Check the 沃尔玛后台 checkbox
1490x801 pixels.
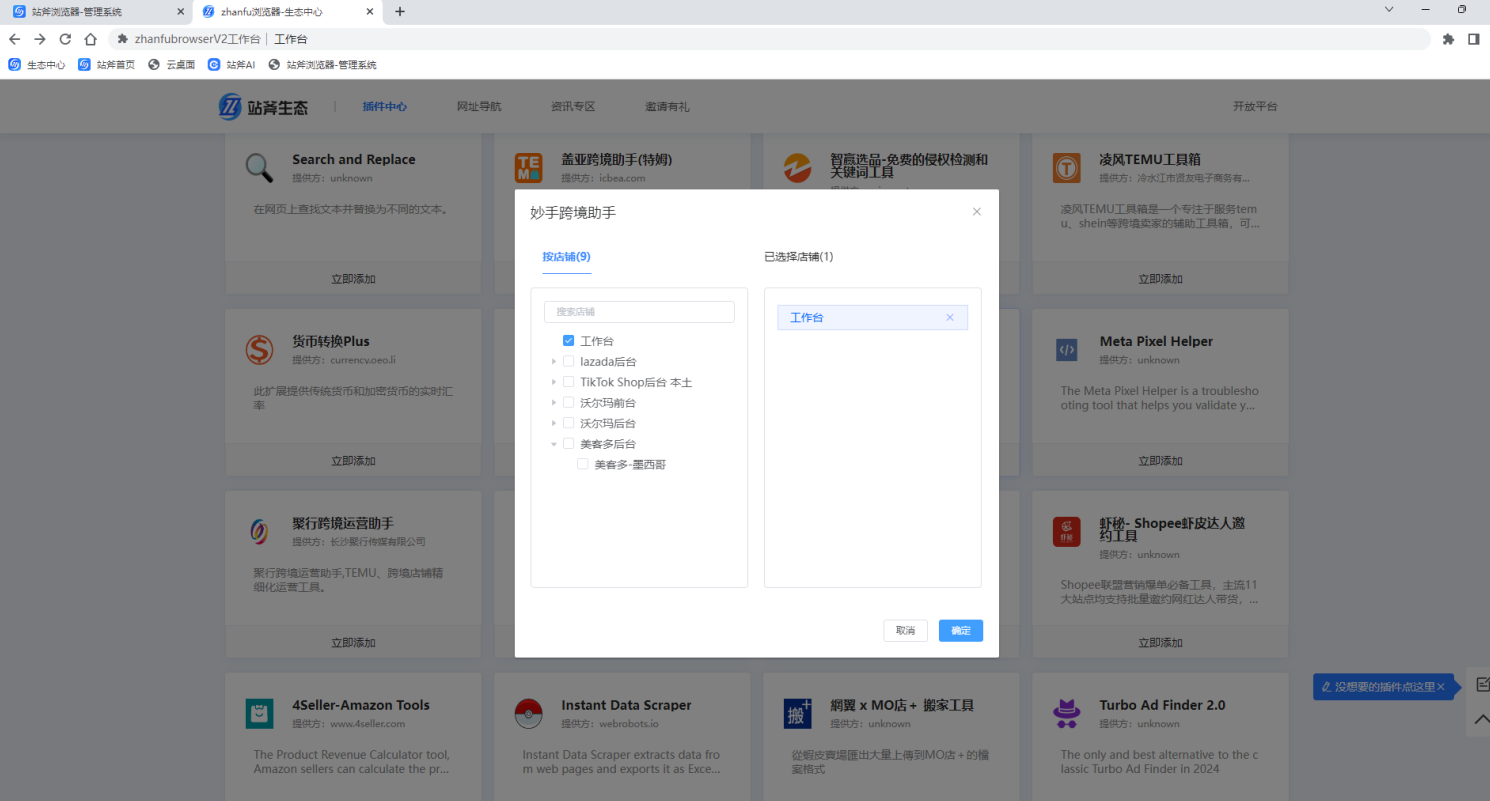click(568, 423)
